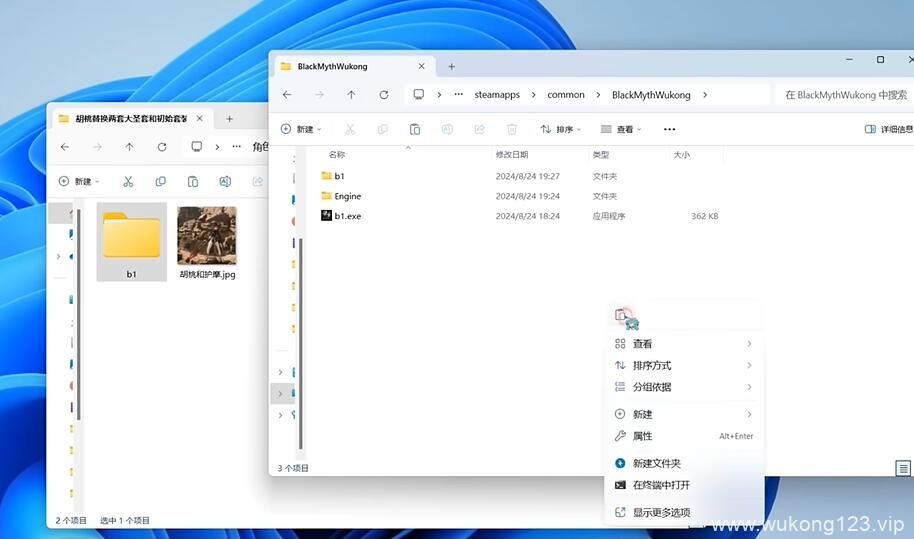
Task: Refresh the BlackMythWukong folder view
Action: (384, 94)
